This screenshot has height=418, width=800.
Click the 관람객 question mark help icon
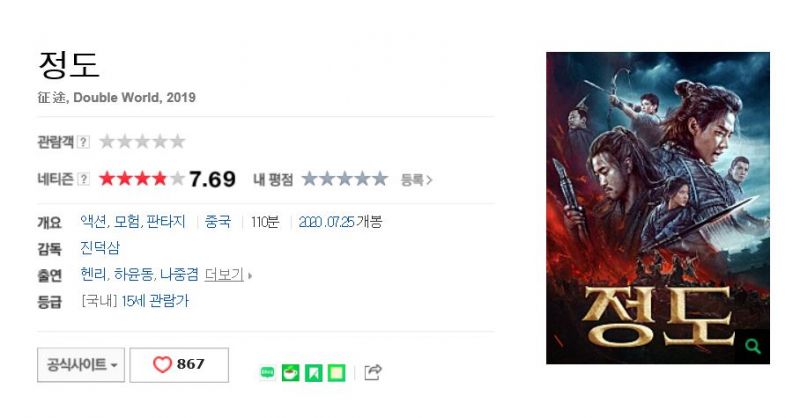point(83,142)
